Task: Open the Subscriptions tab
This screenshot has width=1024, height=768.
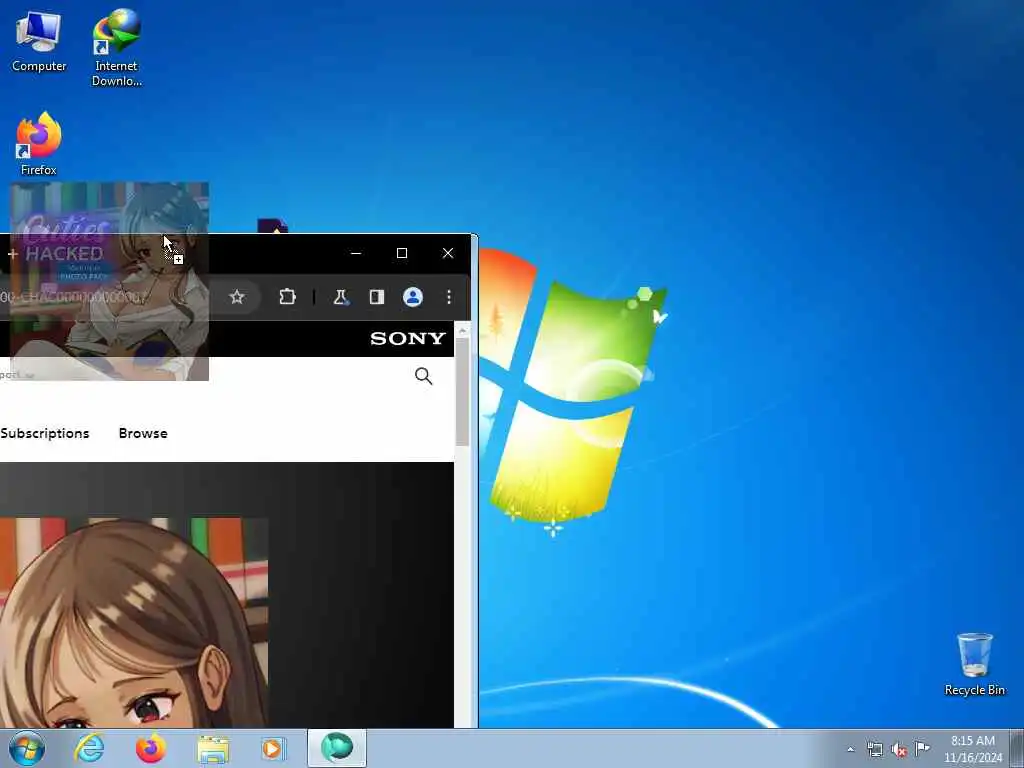Action: point(44,433)
